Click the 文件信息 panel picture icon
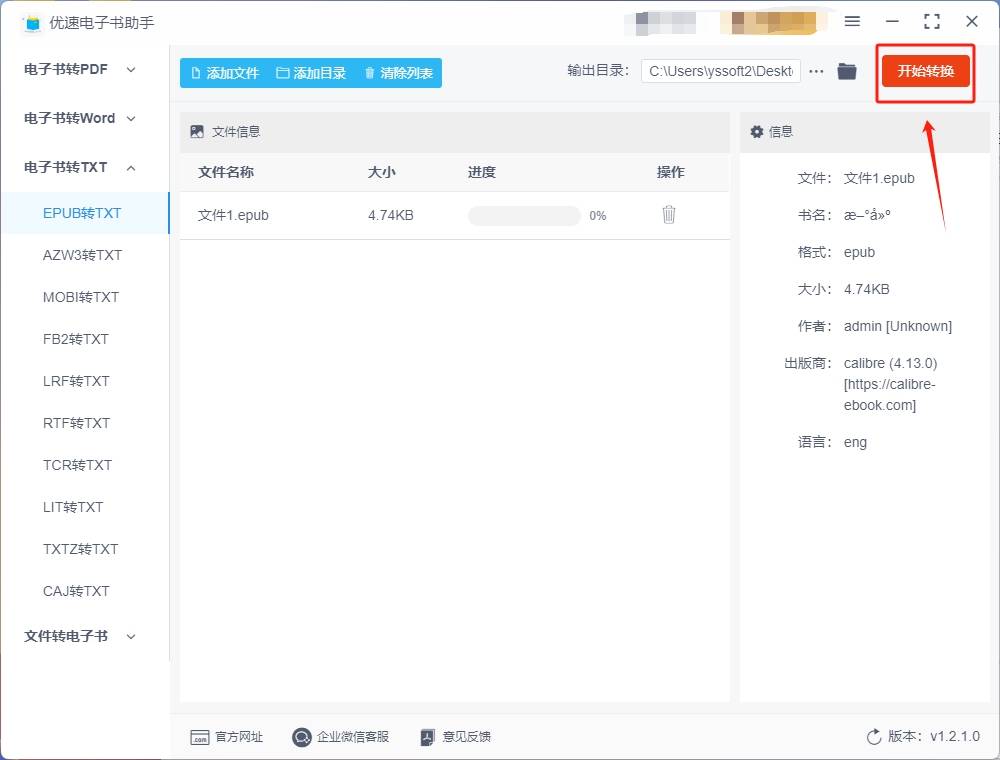Viewport: 1000px width, 760px height. click(x=197, y=131)
